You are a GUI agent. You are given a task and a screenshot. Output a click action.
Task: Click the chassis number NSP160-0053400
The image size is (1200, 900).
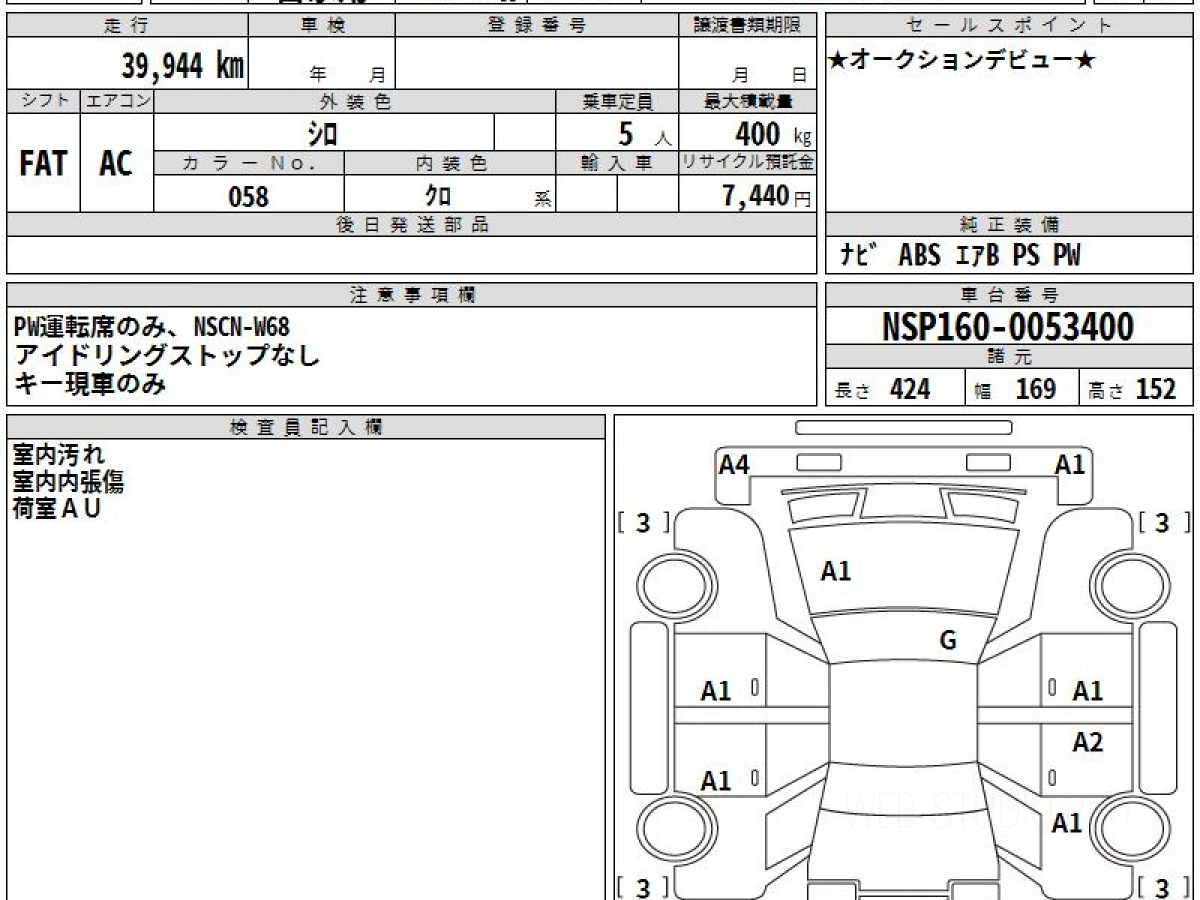click(x=1008, y=327)
